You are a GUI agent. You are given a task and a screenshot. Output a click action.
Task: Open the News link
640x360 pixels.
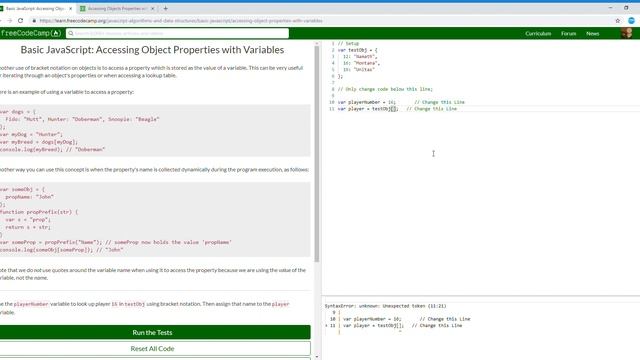click(592, 33)
